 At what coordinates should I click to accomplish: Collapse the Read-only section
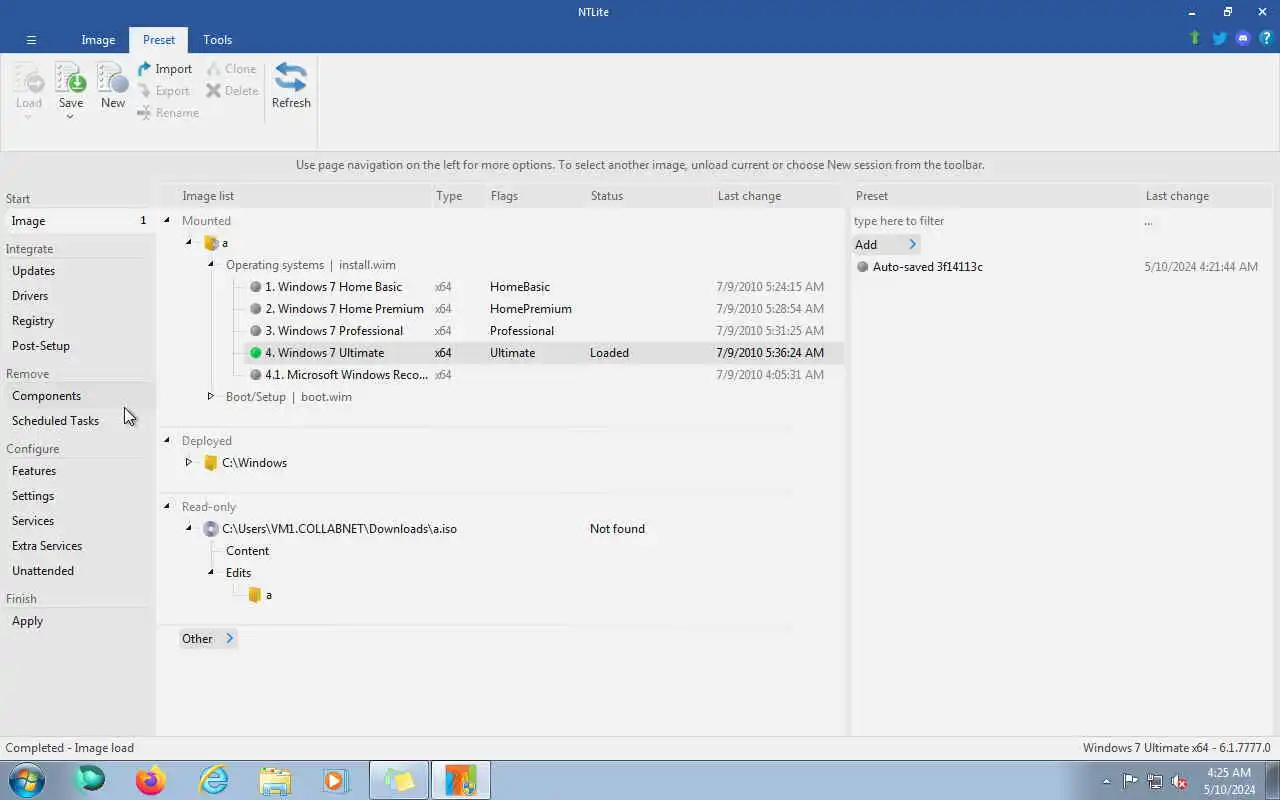coord(167,507)
